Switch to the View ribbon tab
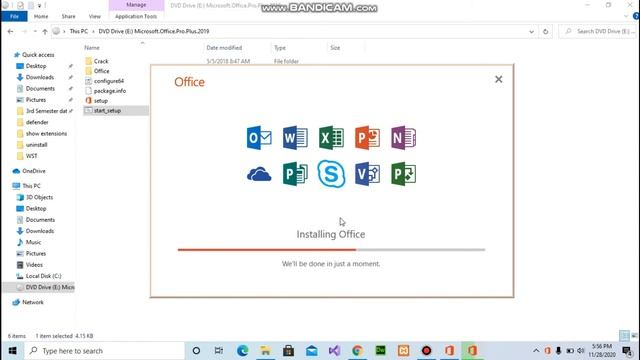Viewport: 640px width, 360px height. pos(95,16)
